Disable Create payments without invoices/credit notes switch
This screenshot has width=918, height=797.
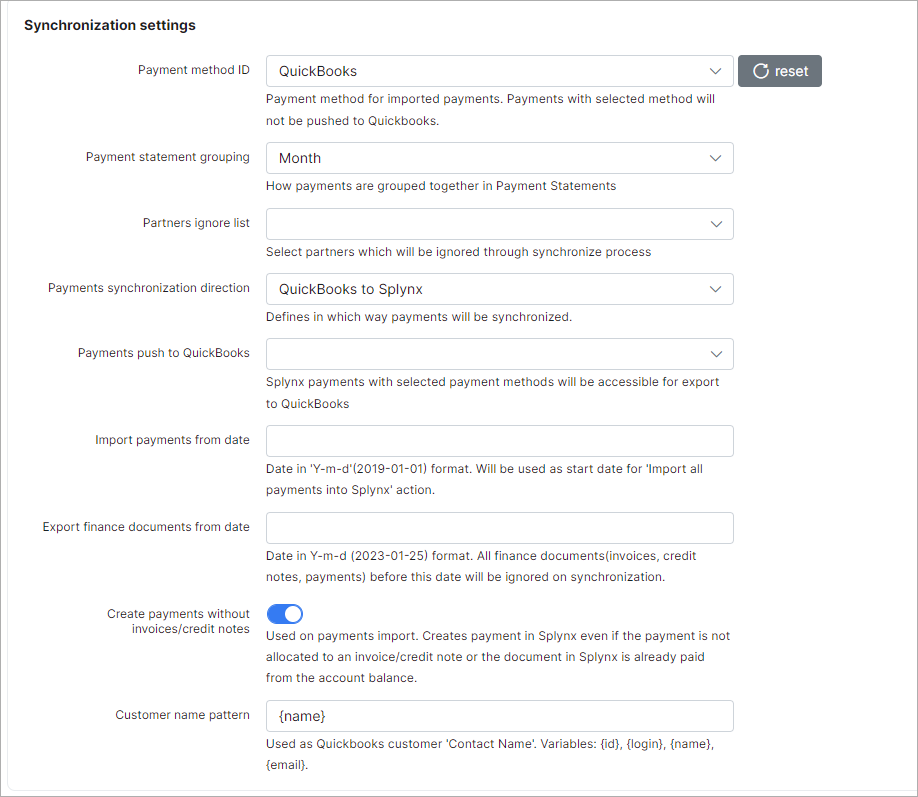tap(285, 614)
